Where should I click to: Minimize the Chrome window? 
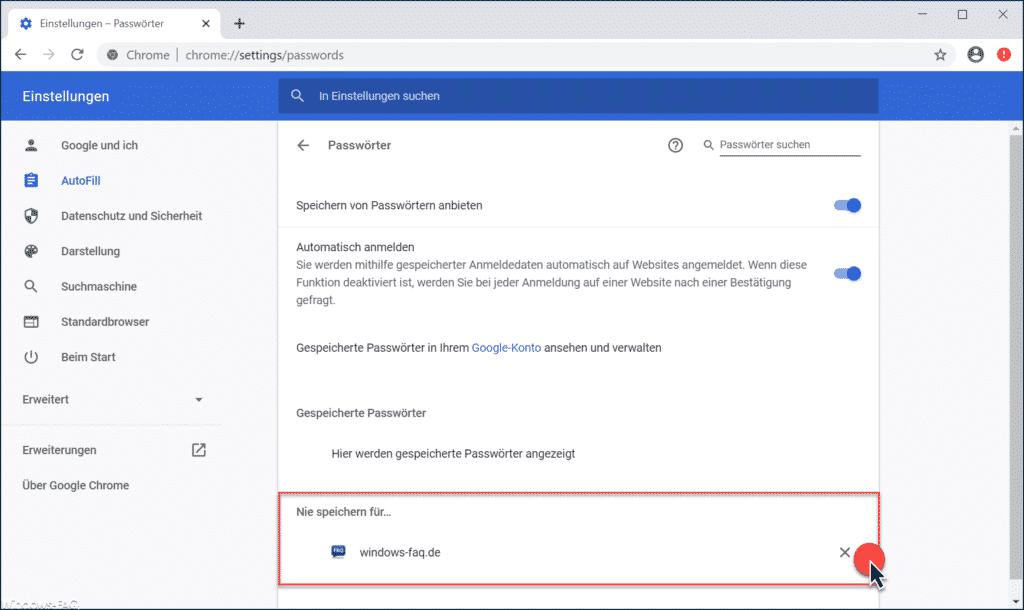[922, 14]
